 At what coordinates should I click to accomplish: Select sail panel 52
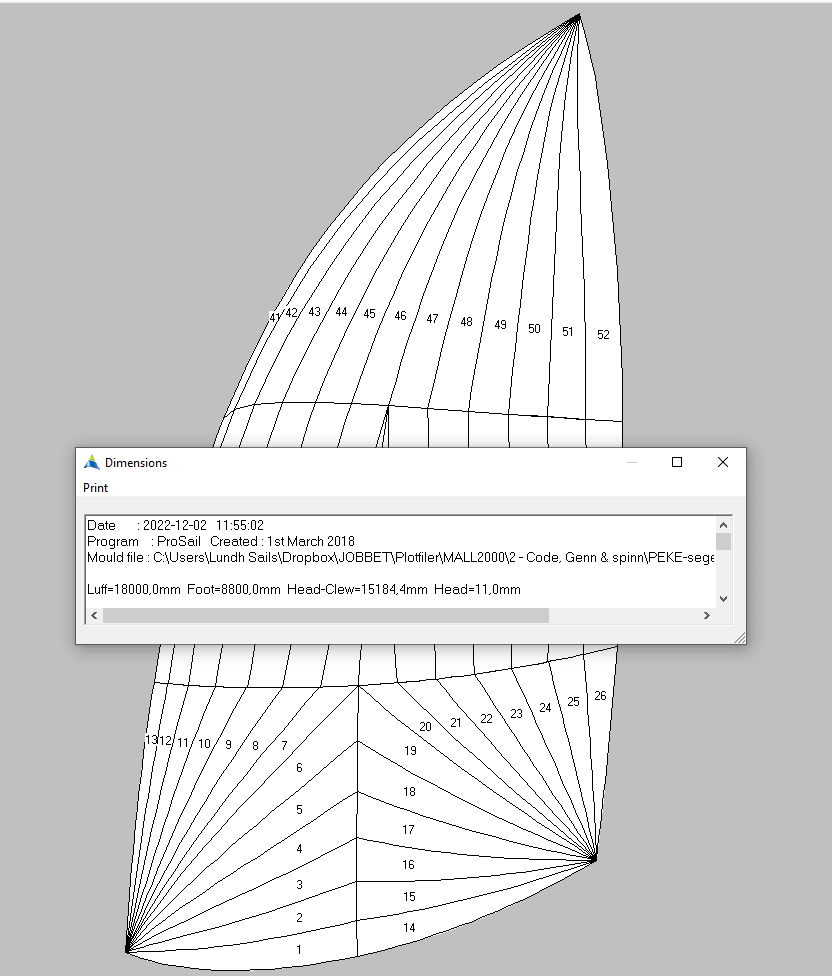point(603,335)
